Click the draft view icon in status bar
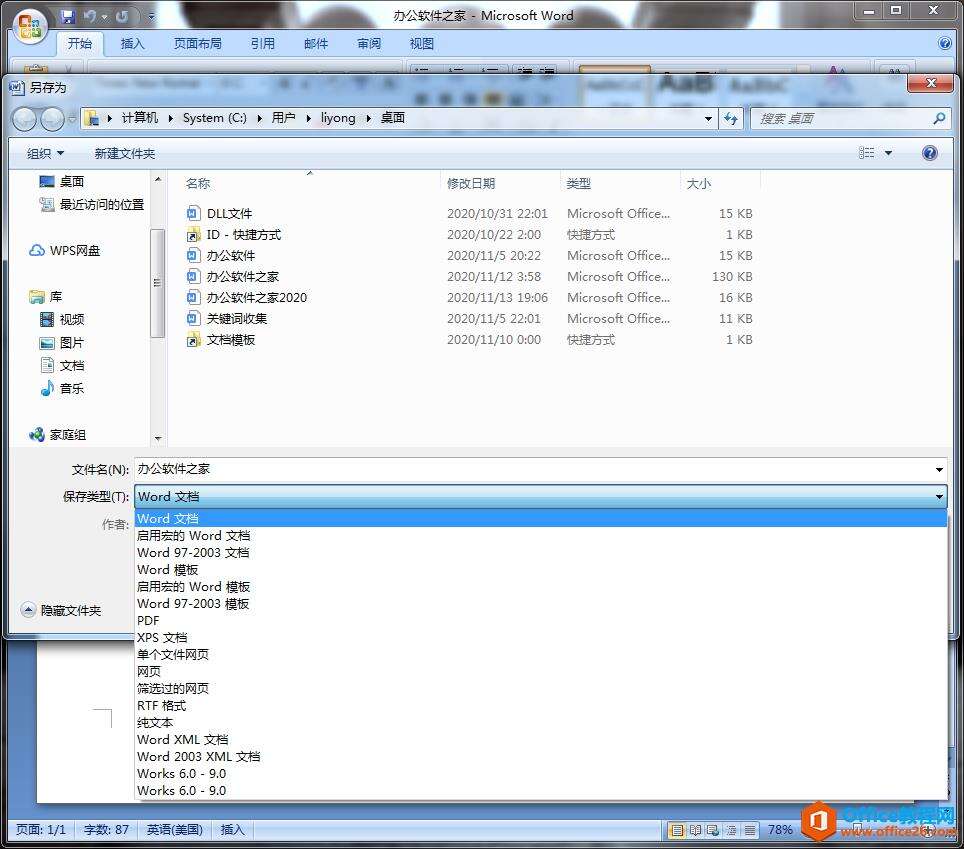The width and height of the screenshot is (964, 849). tap(750, 831)
